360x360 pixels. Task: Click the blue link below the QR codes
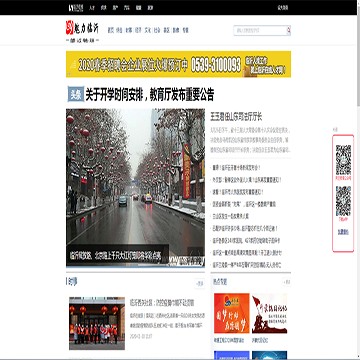pyautogui.click(x=343, y=232)
